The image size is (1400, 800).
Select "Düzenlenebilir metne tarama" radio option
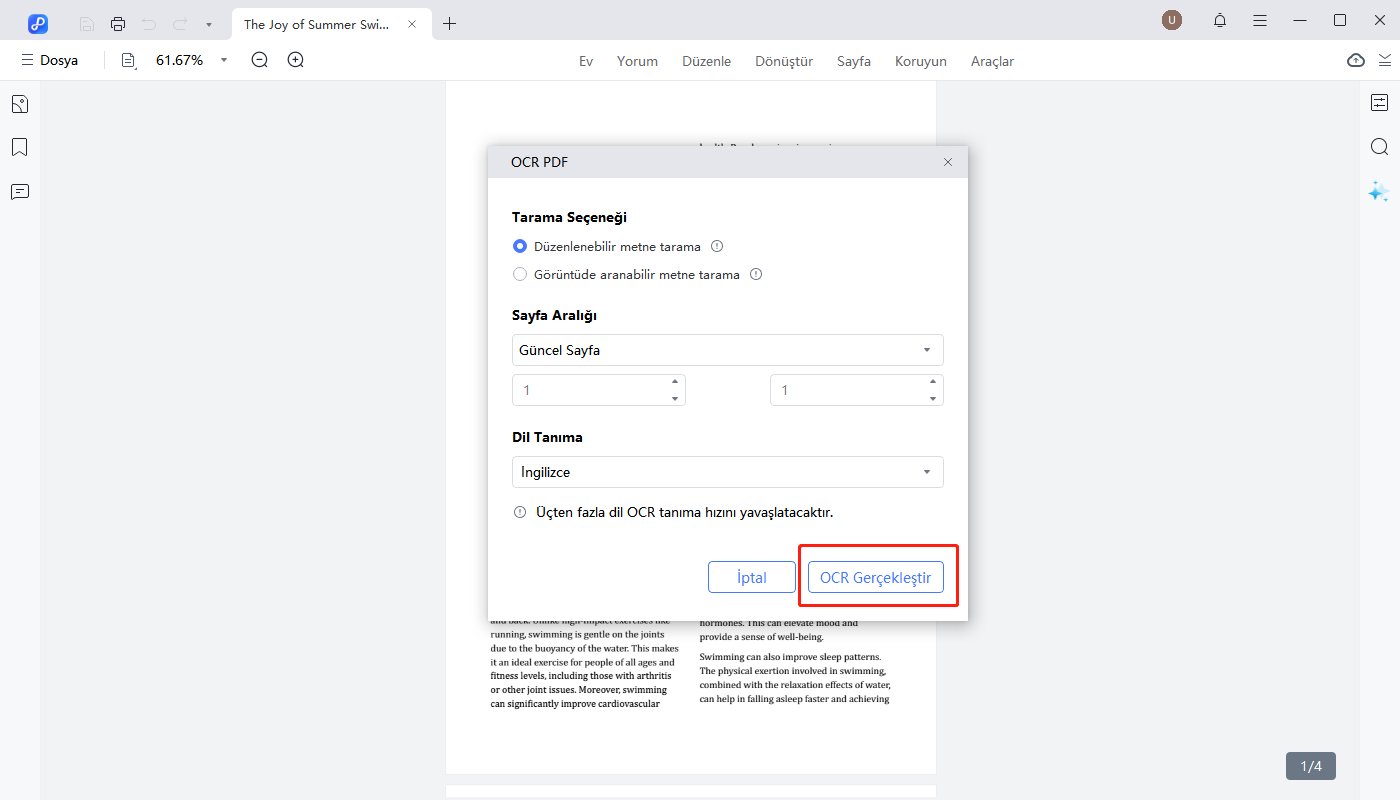click(x=520, y=246)
